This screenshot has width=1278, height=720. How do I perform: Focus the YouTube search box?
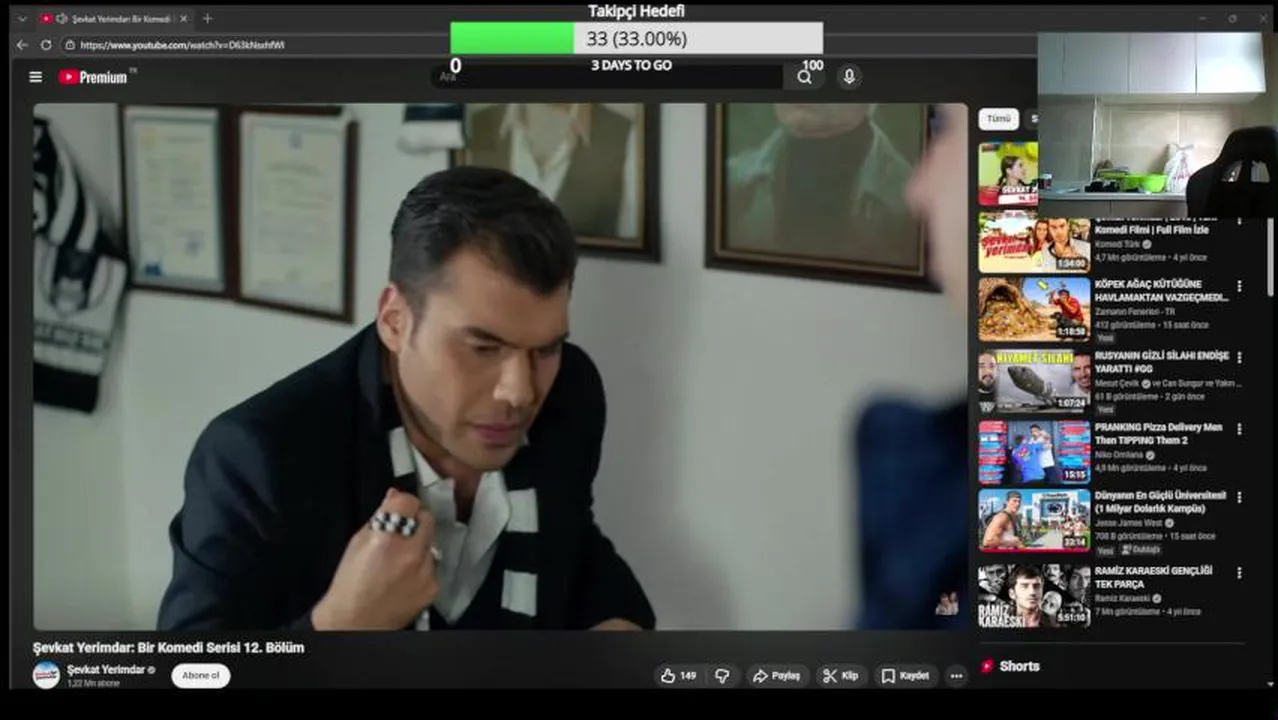[x=610, y=77]
